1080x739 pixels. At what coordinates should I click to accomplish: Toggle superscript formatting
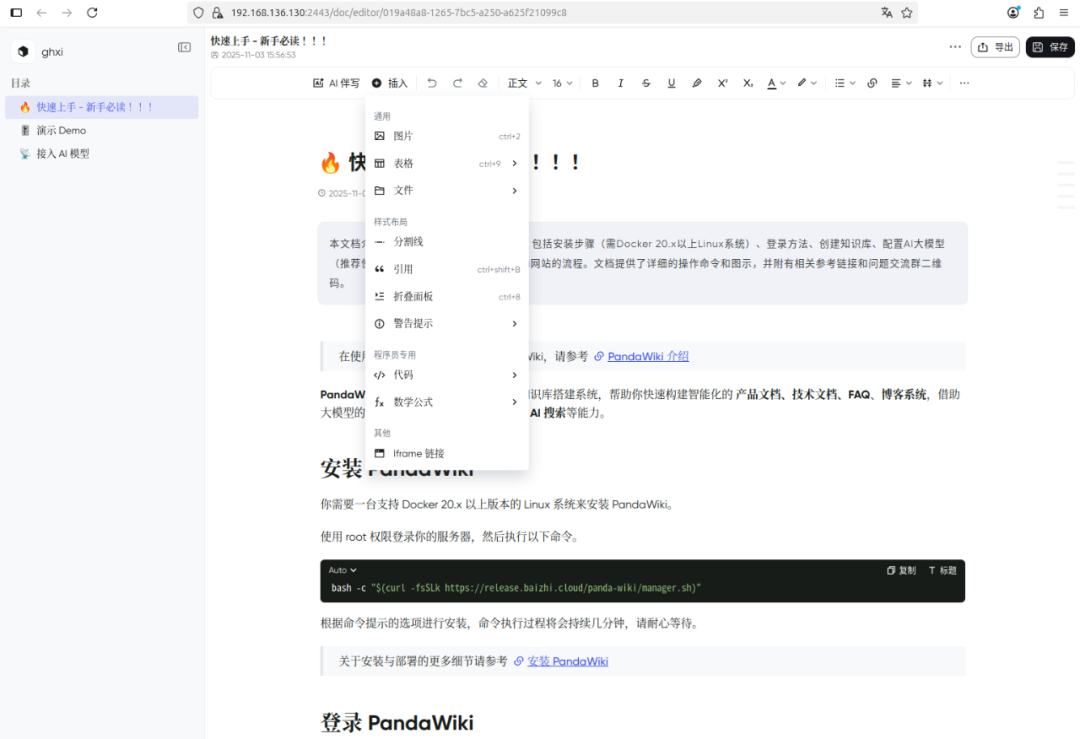pos(723,83)
